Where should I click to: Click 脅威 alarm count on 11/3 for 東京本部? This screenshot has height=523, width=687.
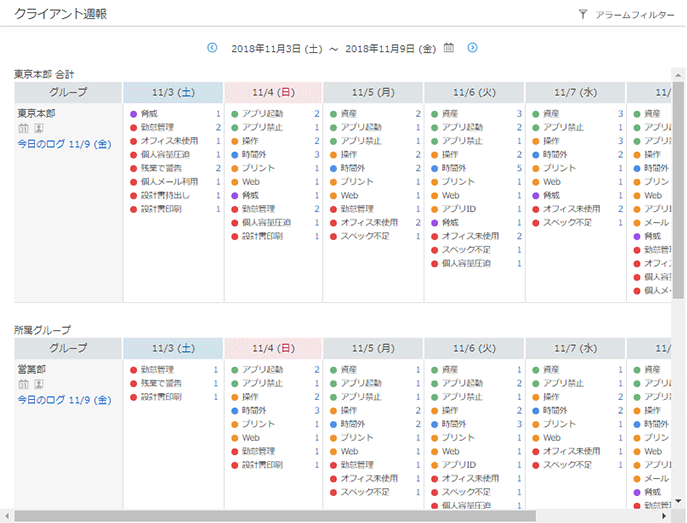tap(217, 114)
